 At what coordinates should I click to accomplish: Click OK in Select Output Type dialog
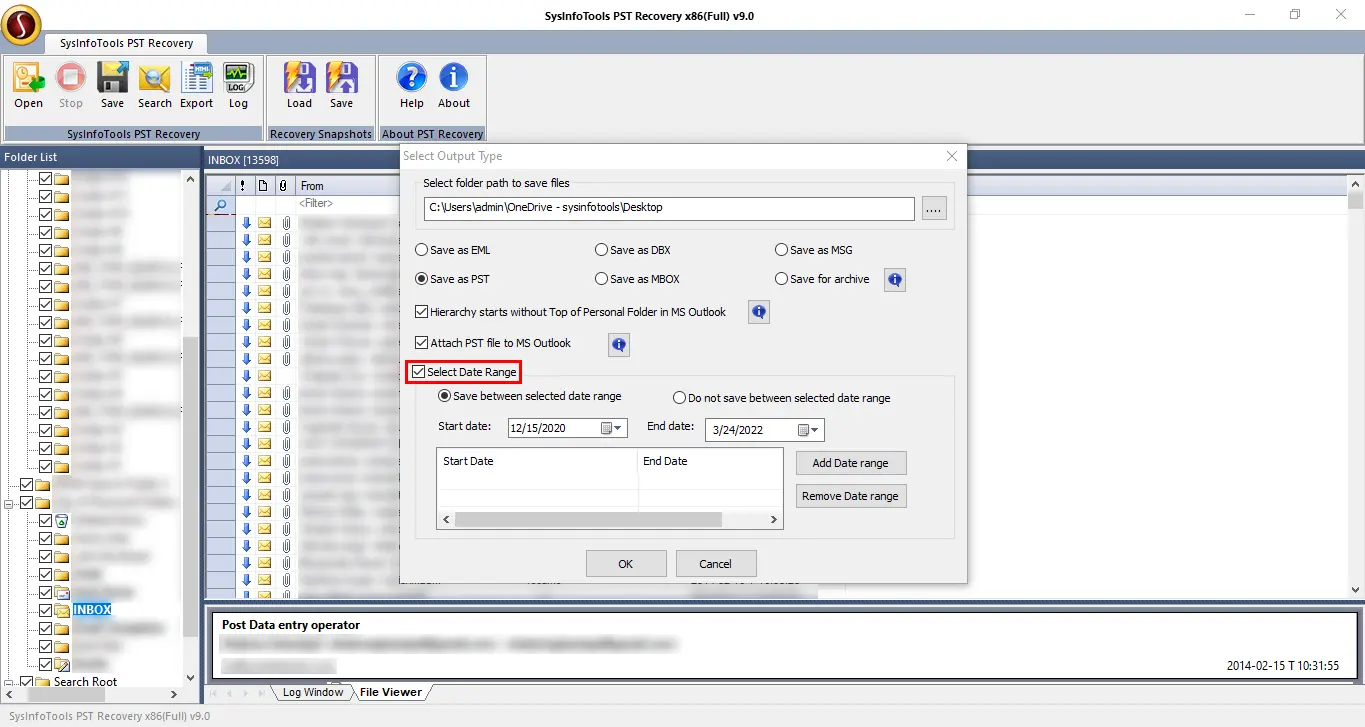click(x=626, y=564)
